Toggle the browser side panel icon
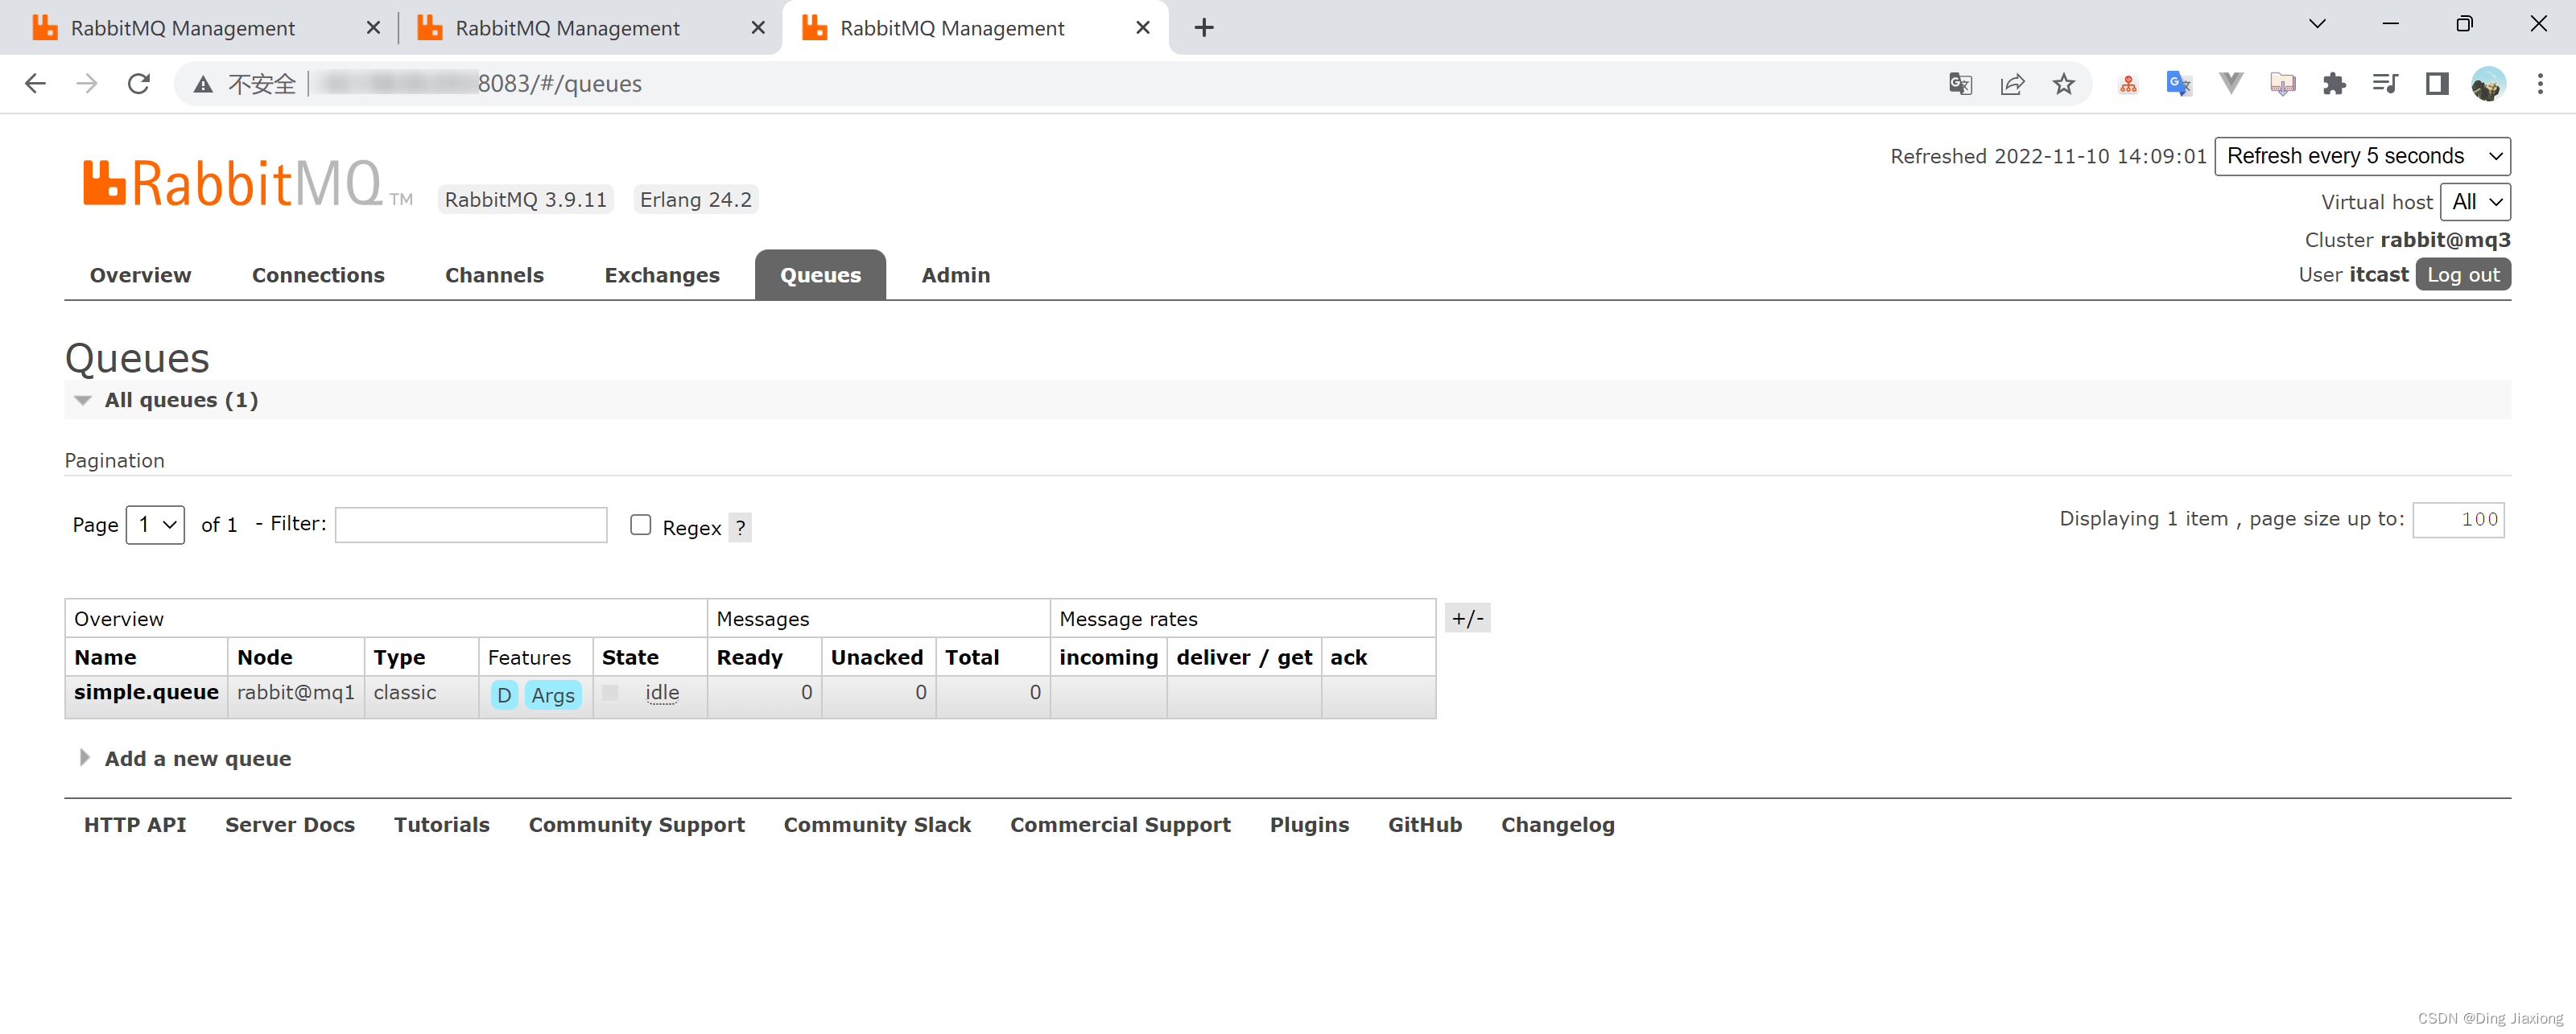 point(2437,84)
